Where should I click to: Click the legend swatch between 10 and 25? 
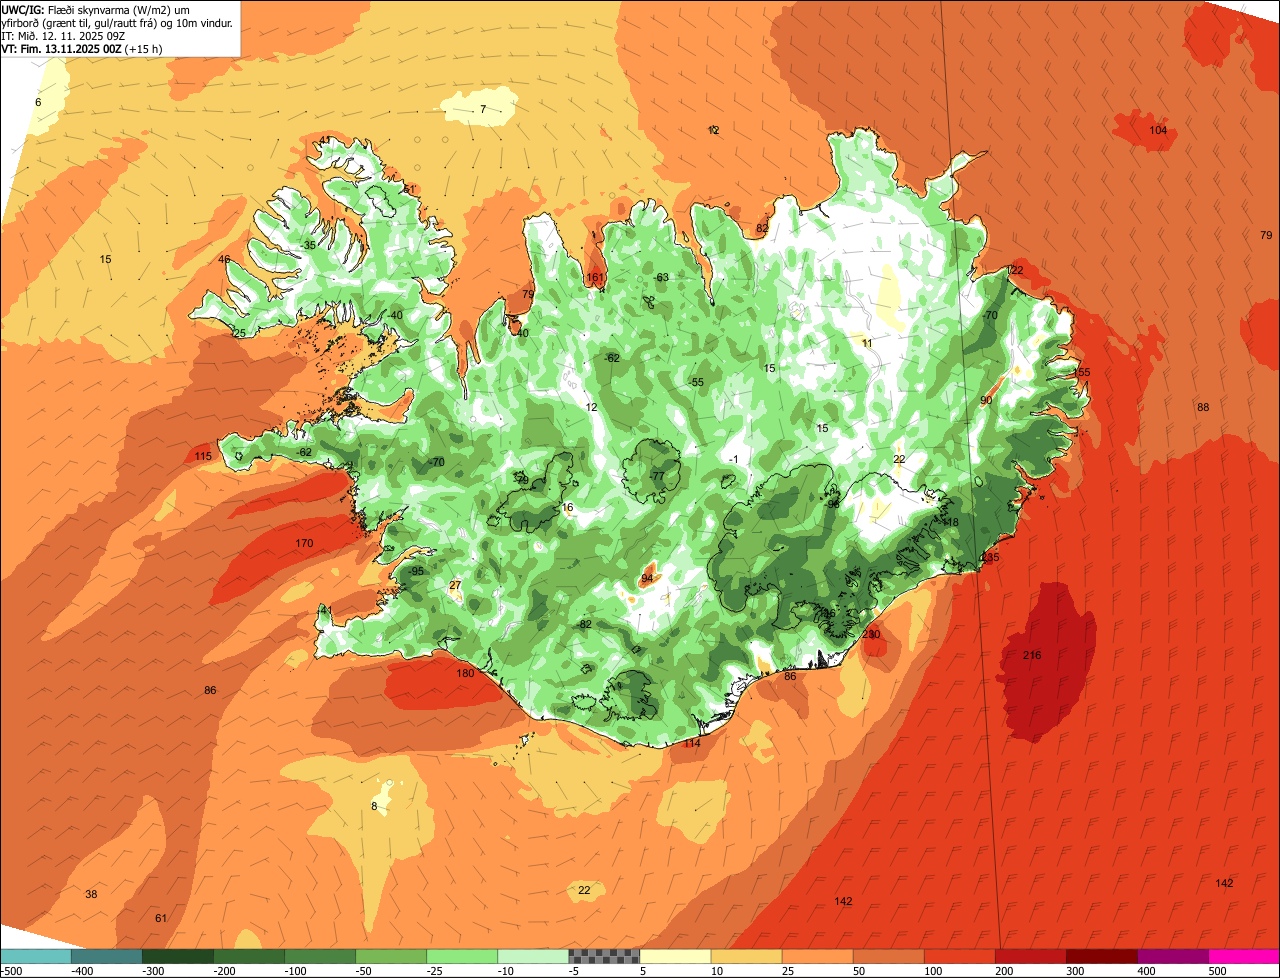point(745,956)
